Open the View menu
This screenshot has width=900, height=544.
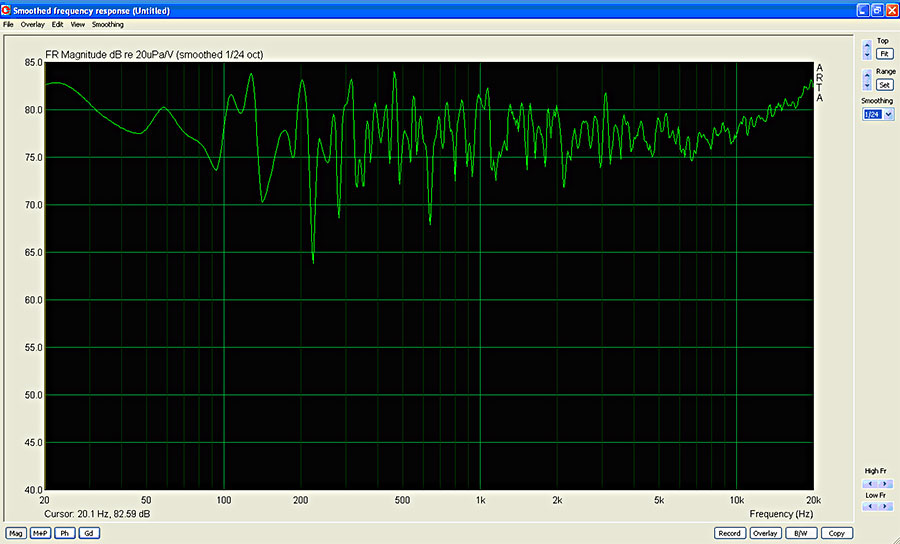(77, 25)
